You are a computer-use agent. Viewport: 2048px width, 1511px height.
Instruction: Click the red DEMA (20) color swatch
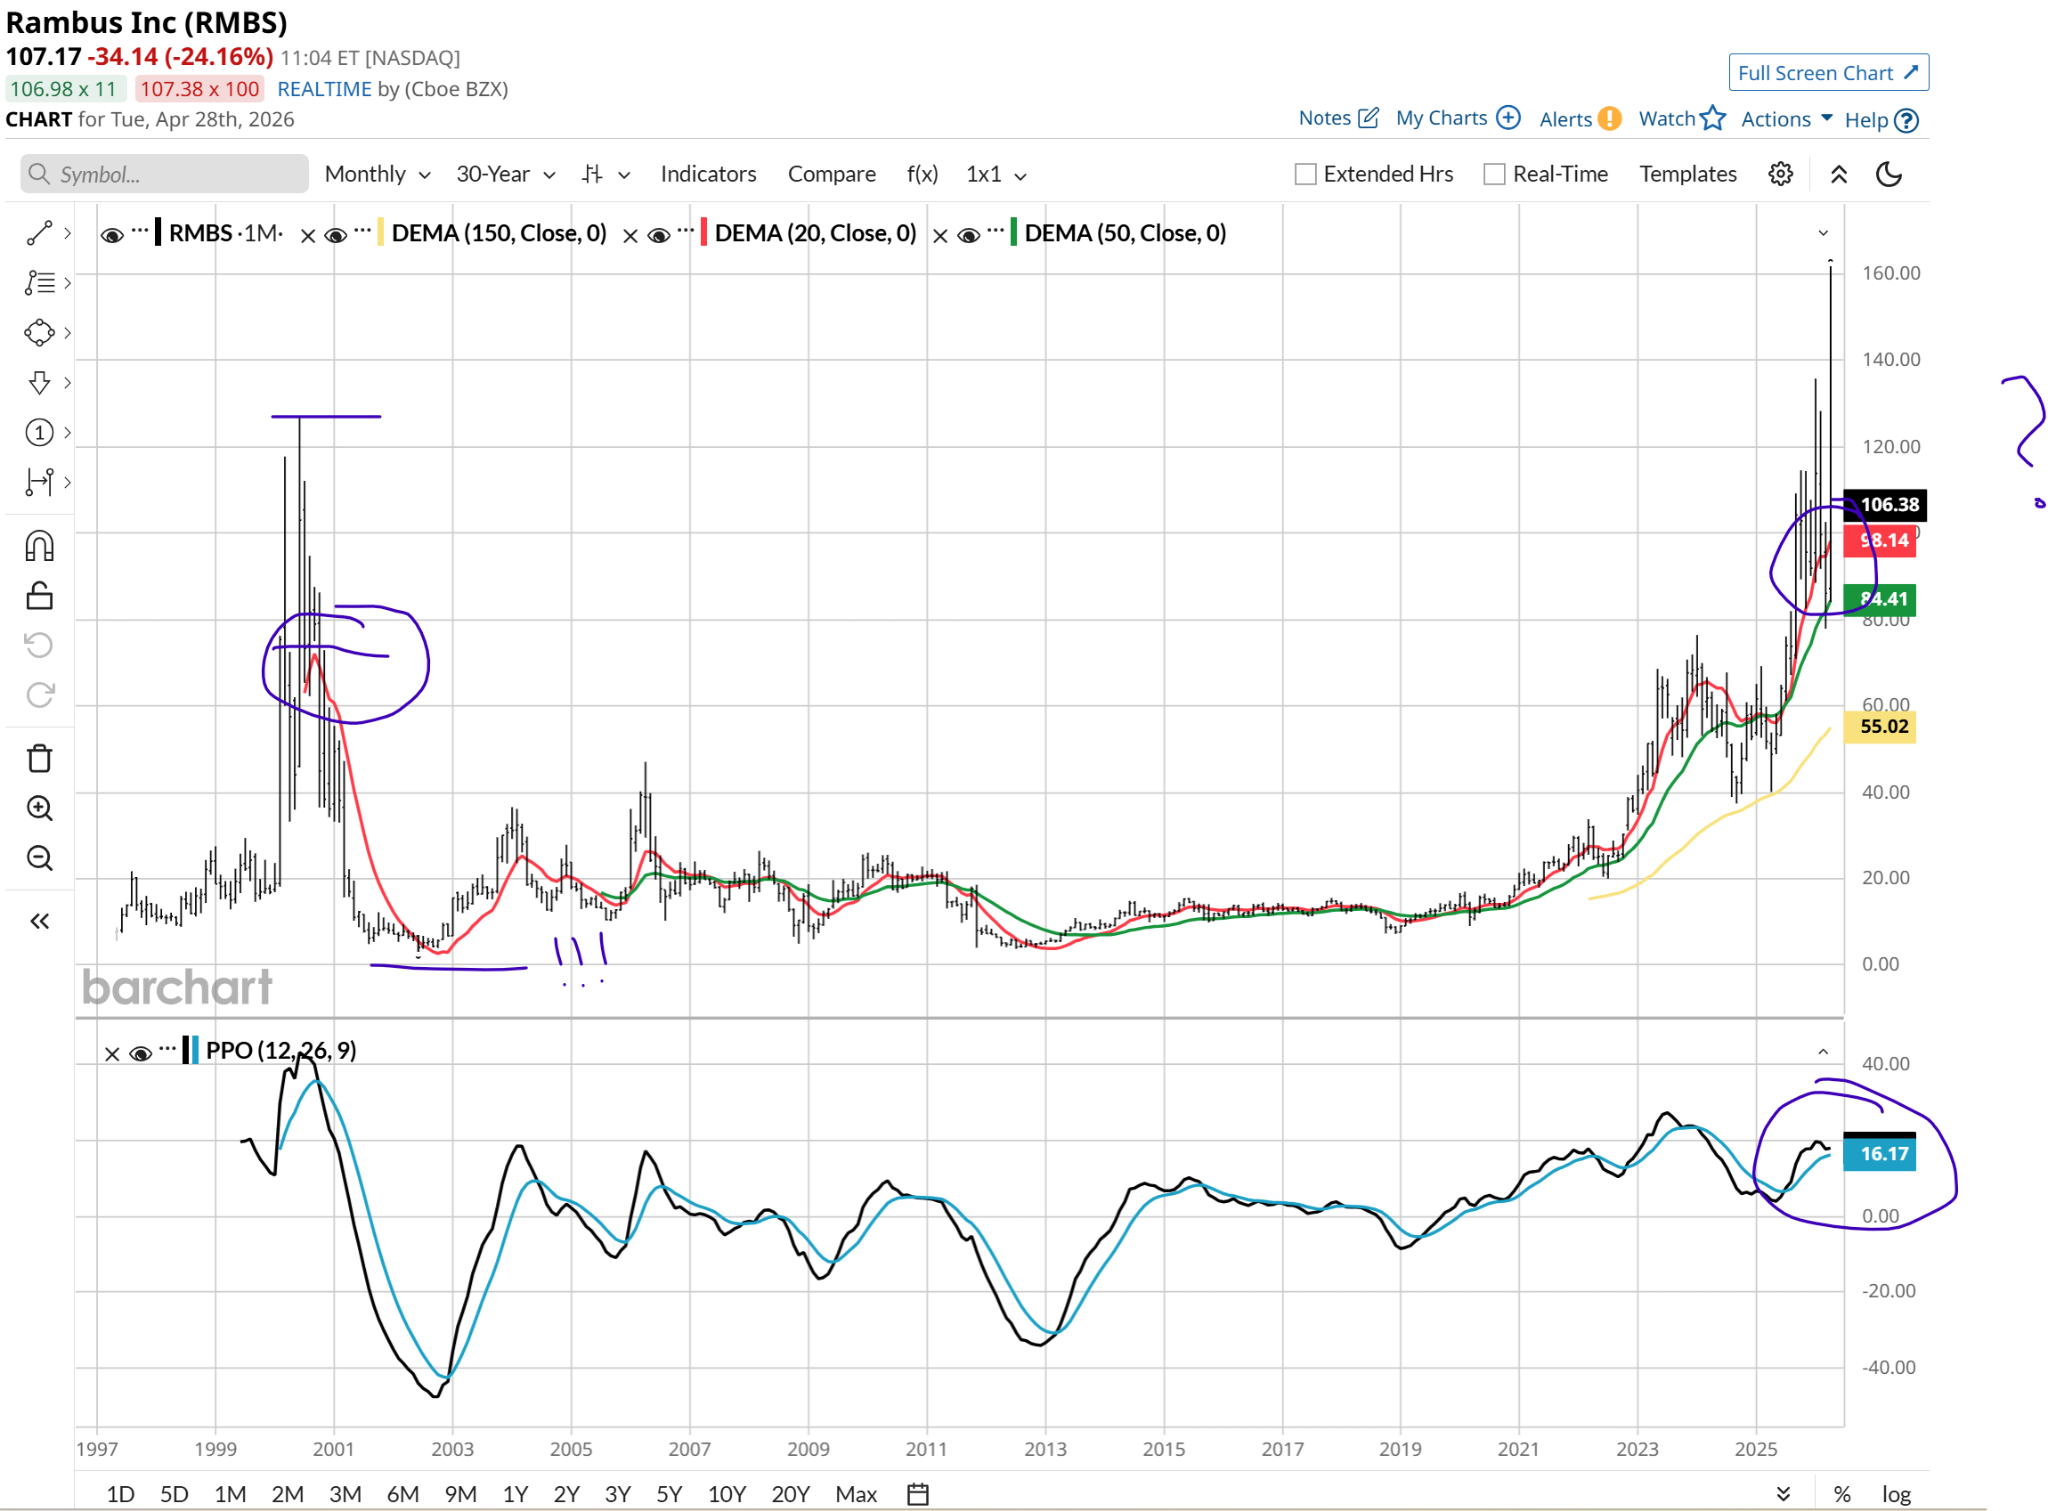coord(704,233)
